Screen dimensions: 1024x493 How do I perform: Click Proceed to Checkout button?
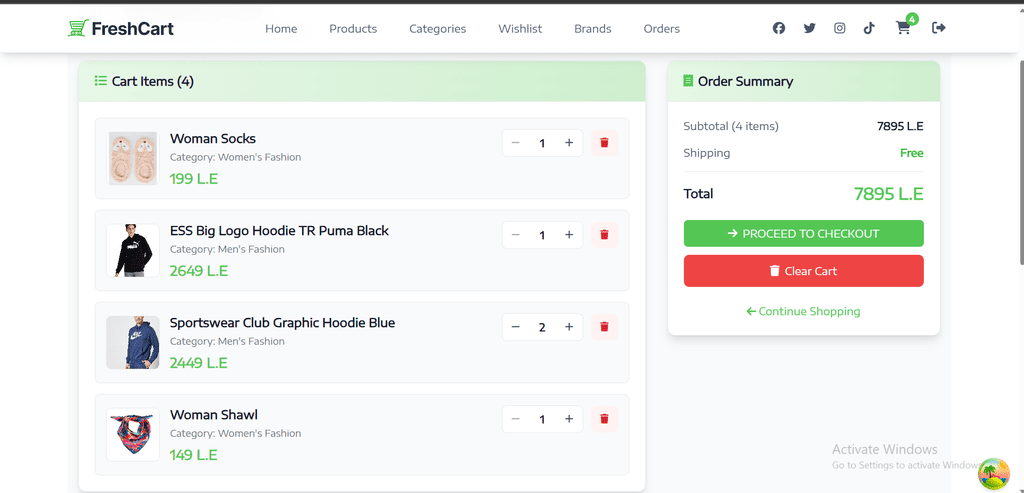tap(803, 234)
